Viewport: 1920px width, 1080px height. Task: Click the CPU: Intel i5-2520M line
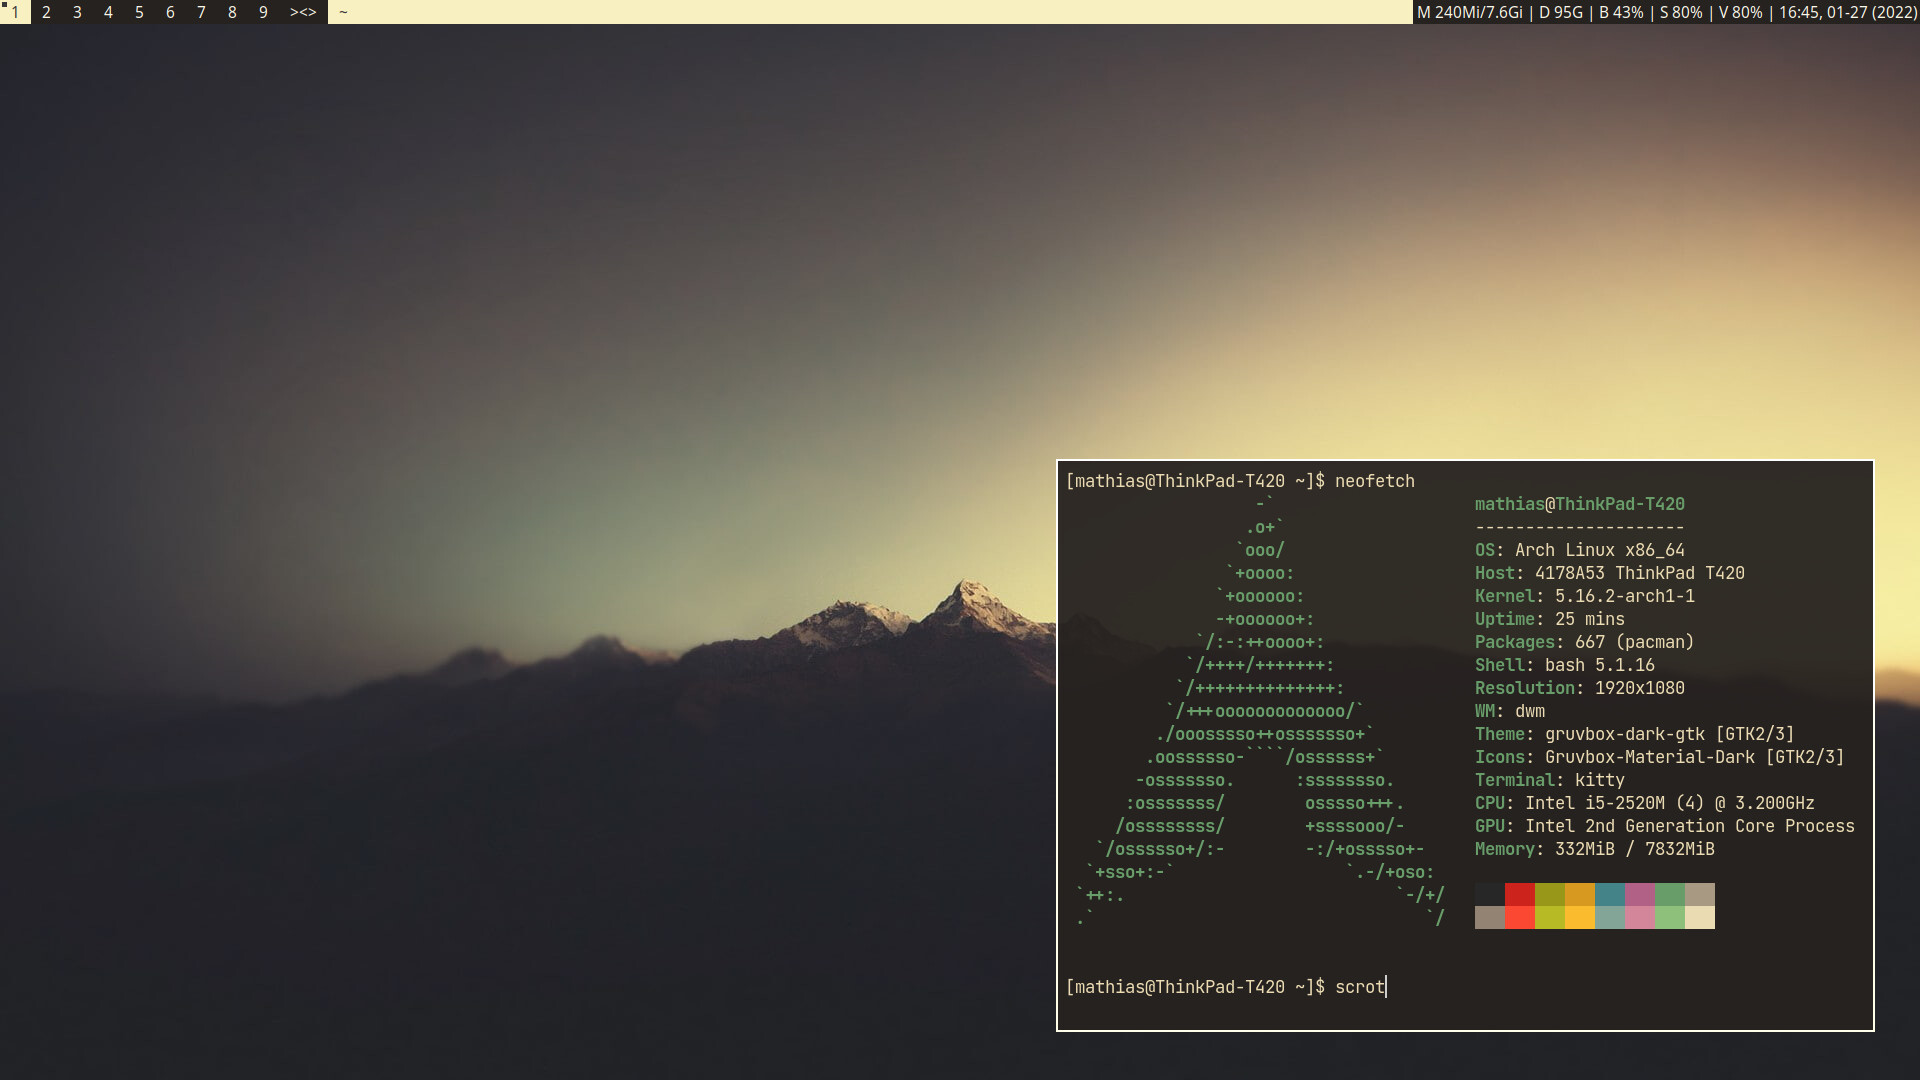1644,803
